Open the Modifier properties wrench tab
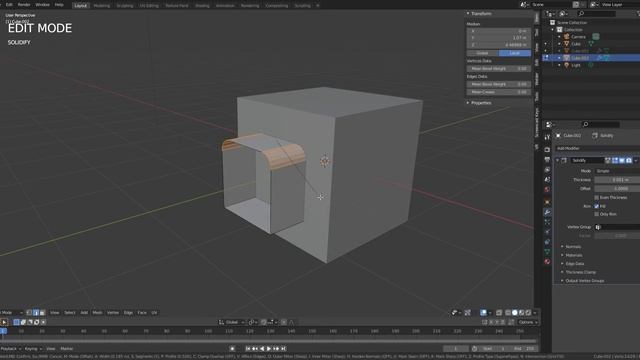The image size is (640, 360). 547,212
